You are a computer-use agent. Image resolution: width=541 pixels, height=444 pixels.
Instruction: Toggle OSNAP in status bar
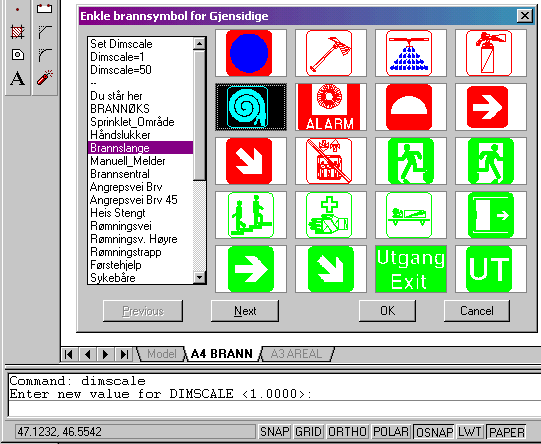434,432
